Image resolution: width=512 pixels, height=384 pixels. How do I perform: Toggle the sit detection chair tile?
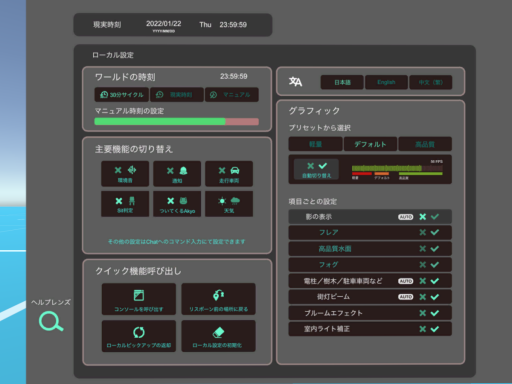pos(125,204)
